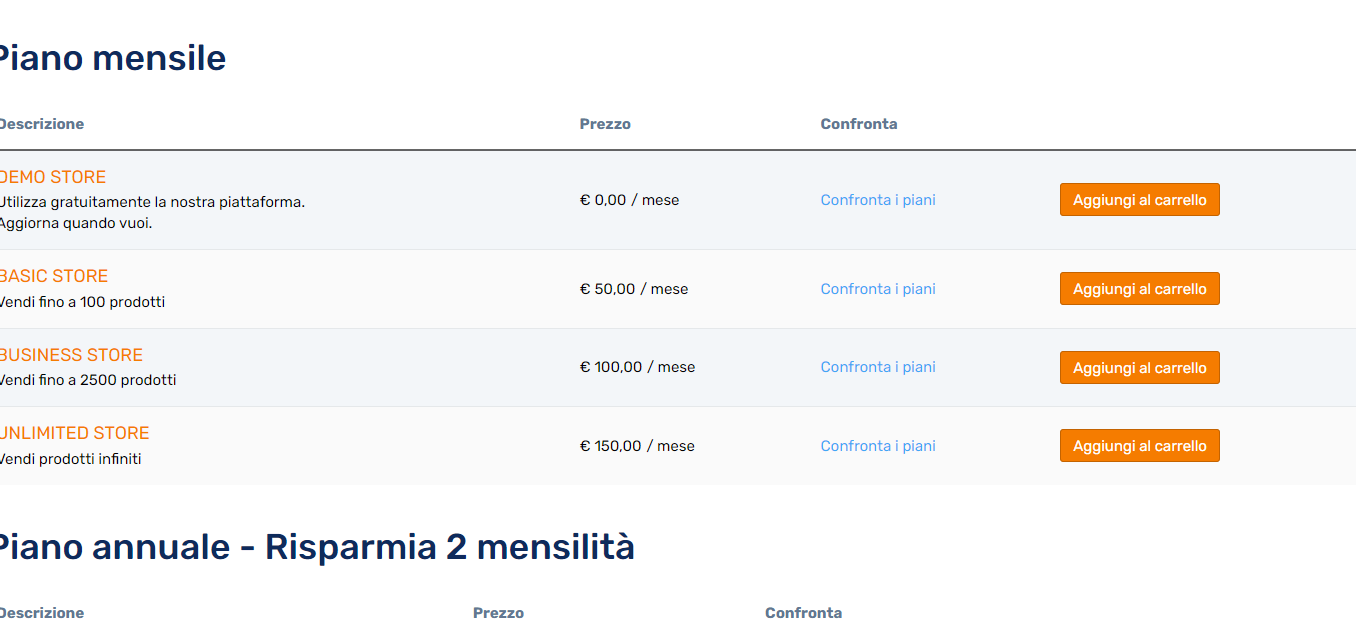Click the Descrizione header of monthly table

pos(41,124)
